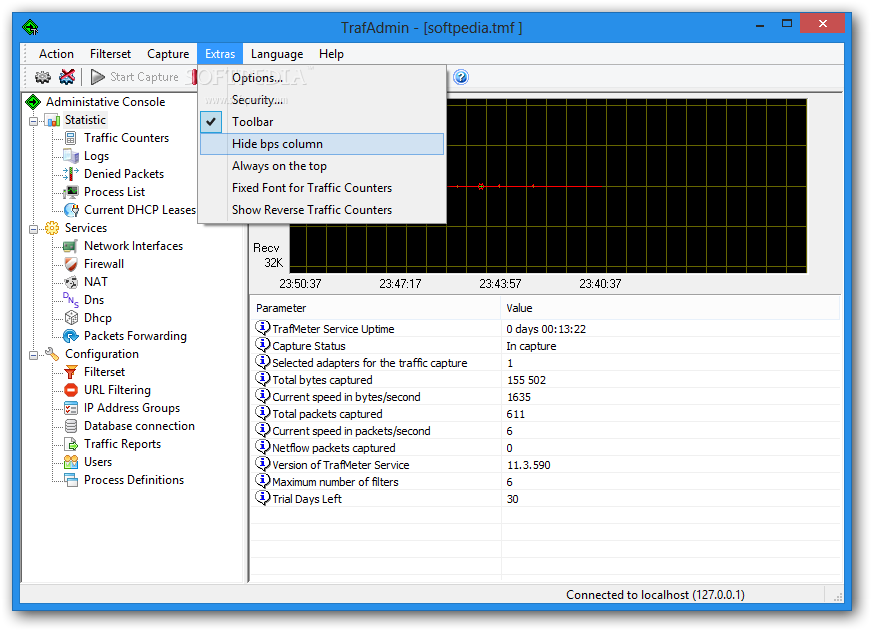This screenshot has height=631, width=872.
Task: Open the Filterset menu
Action: 111,54
